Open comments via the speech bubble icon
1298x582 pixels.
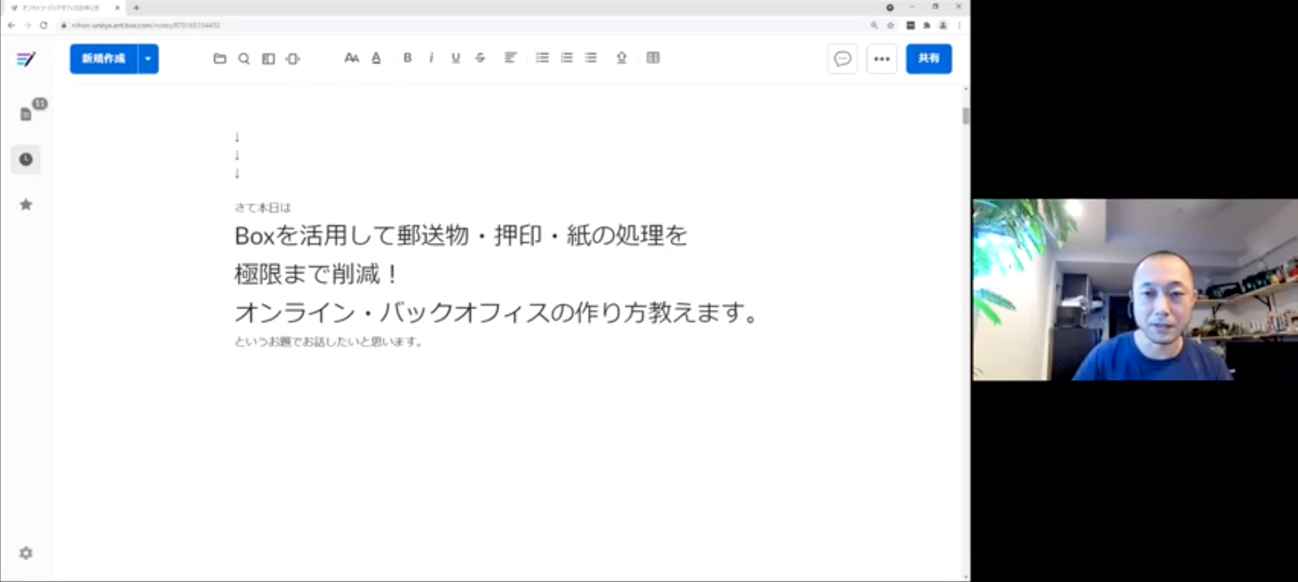pyautogui.click(x=841, y=59)
